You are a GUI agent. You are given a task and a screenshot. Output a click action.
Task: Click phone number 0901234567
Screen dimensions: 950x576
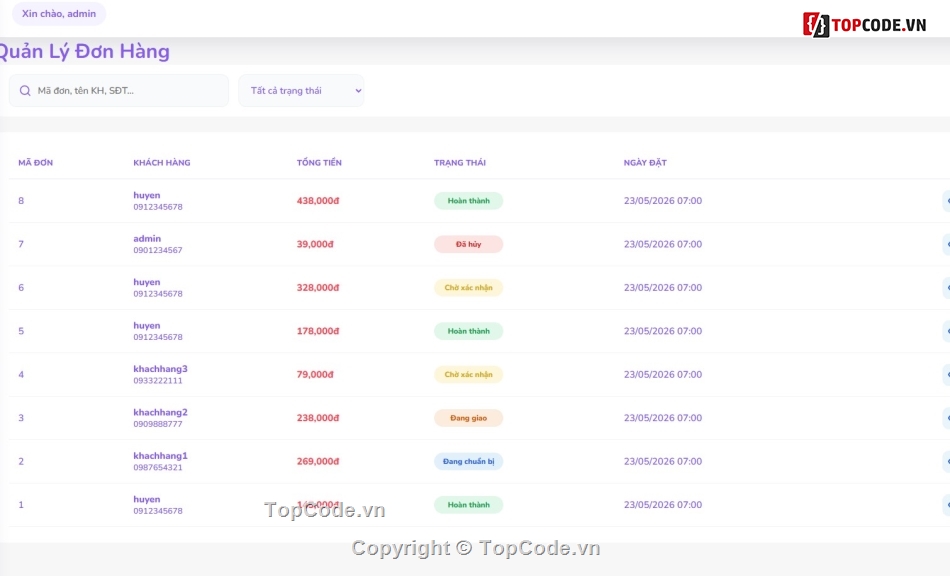click(158, 250)
